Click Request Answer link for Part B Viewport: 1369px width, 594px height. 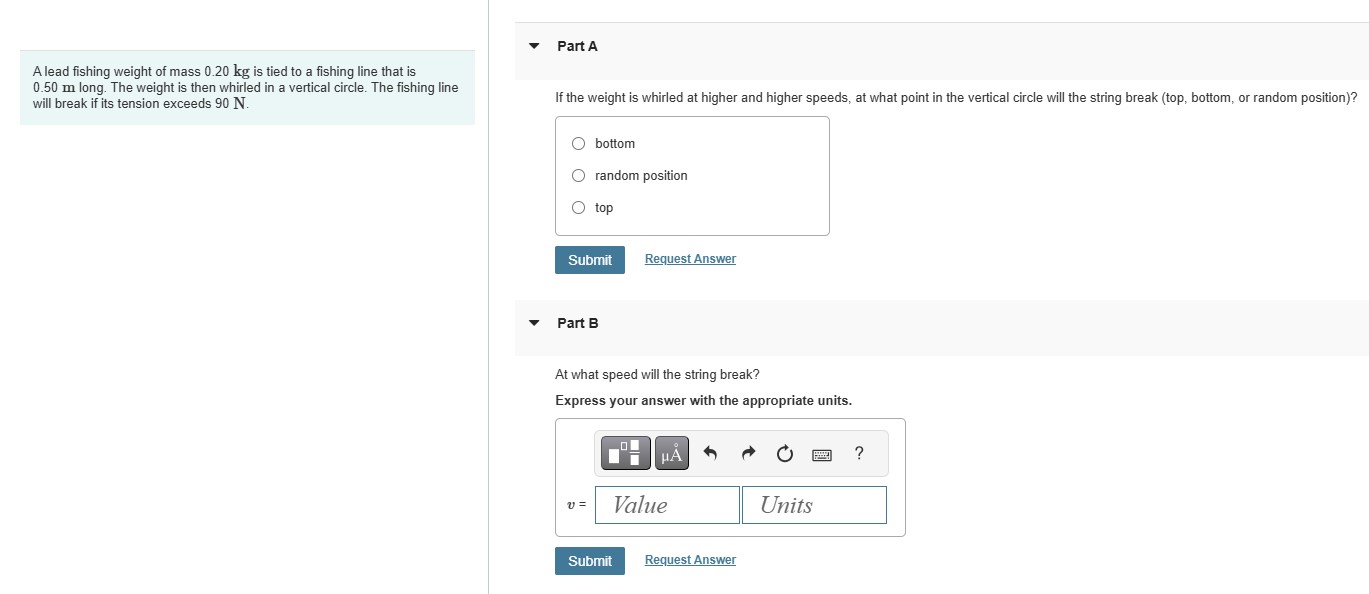coord(690,560)
